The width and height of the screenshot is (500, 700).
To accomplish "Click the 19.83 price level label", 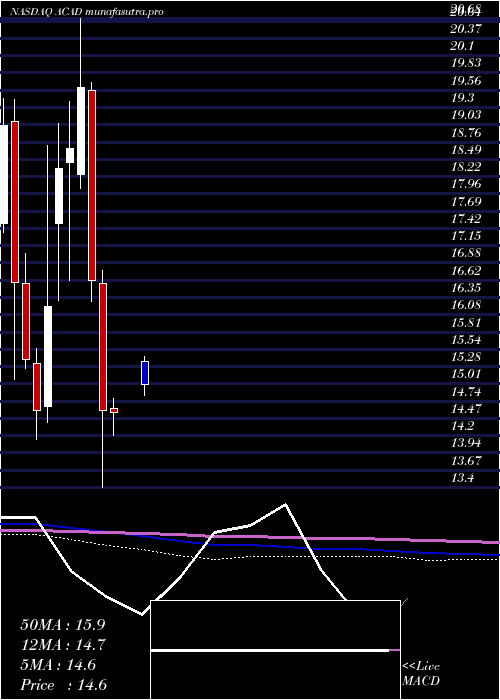I will (x=467, y=63).
